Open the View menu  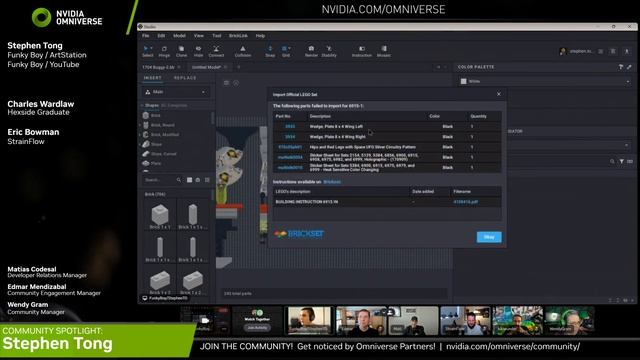pos(199,36)
